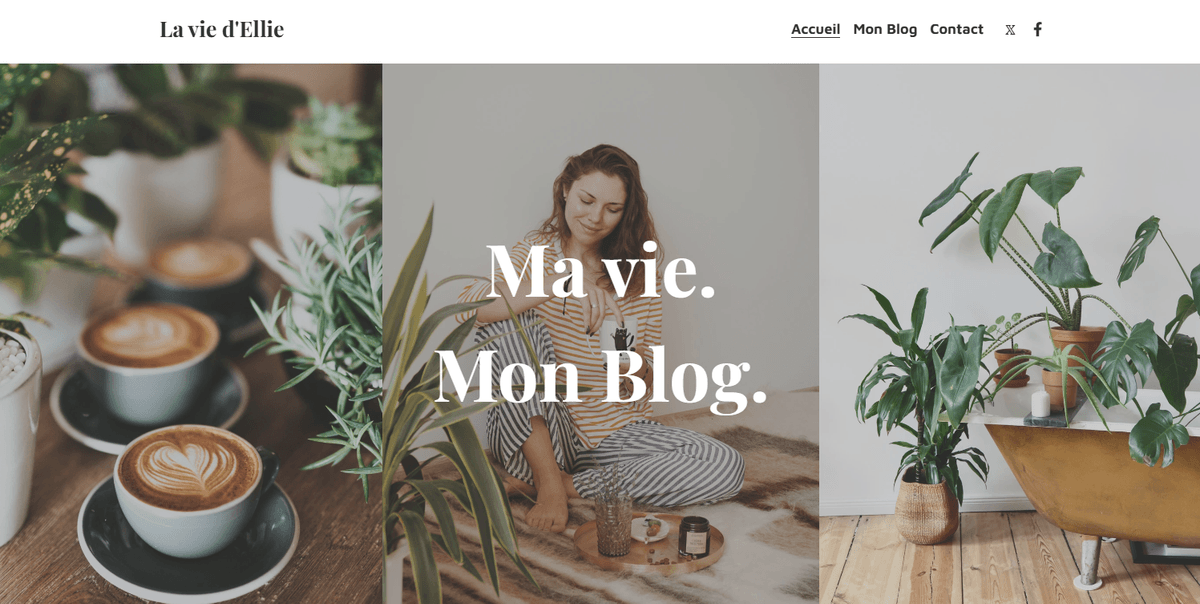Click the coffee cups photo on the left
This screenshot has height=604, width=1200.
tap(191, 334)
